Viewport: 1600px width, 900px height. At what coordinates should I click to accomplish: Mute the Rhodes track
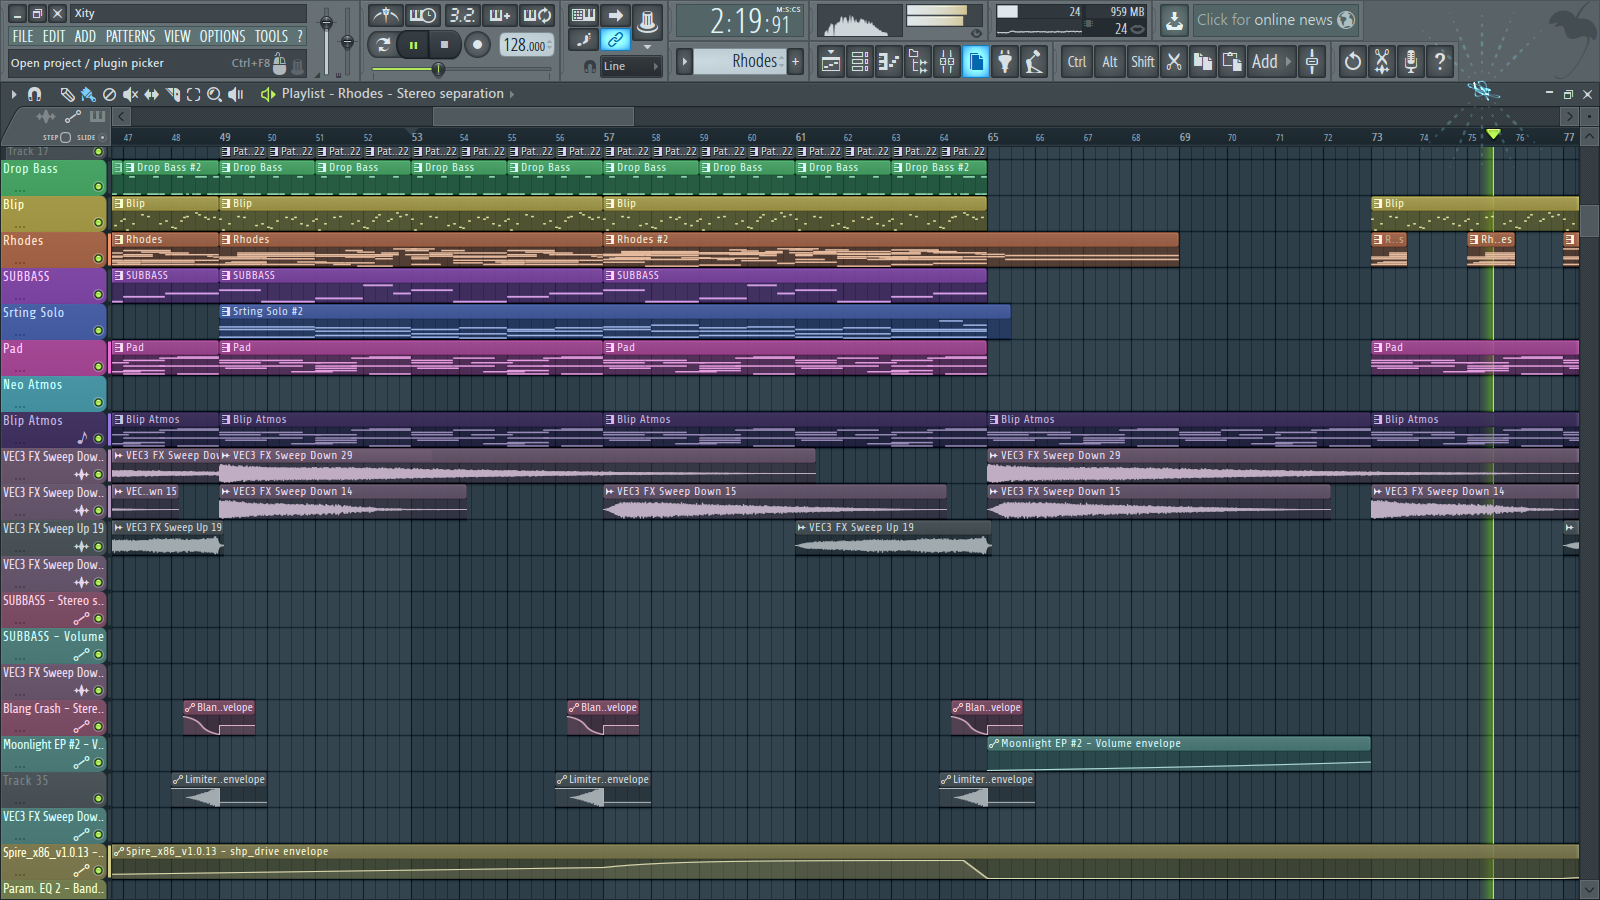tap(98, 259)
